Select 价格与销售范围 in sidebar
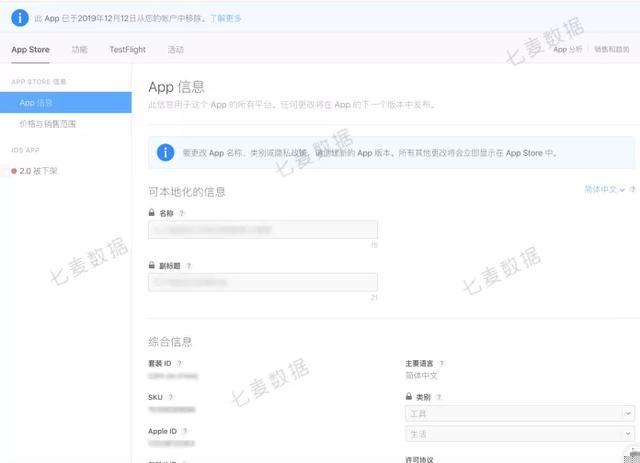This screenshot has height=463, width=640. pyautogui.click(x=48, y=124)
